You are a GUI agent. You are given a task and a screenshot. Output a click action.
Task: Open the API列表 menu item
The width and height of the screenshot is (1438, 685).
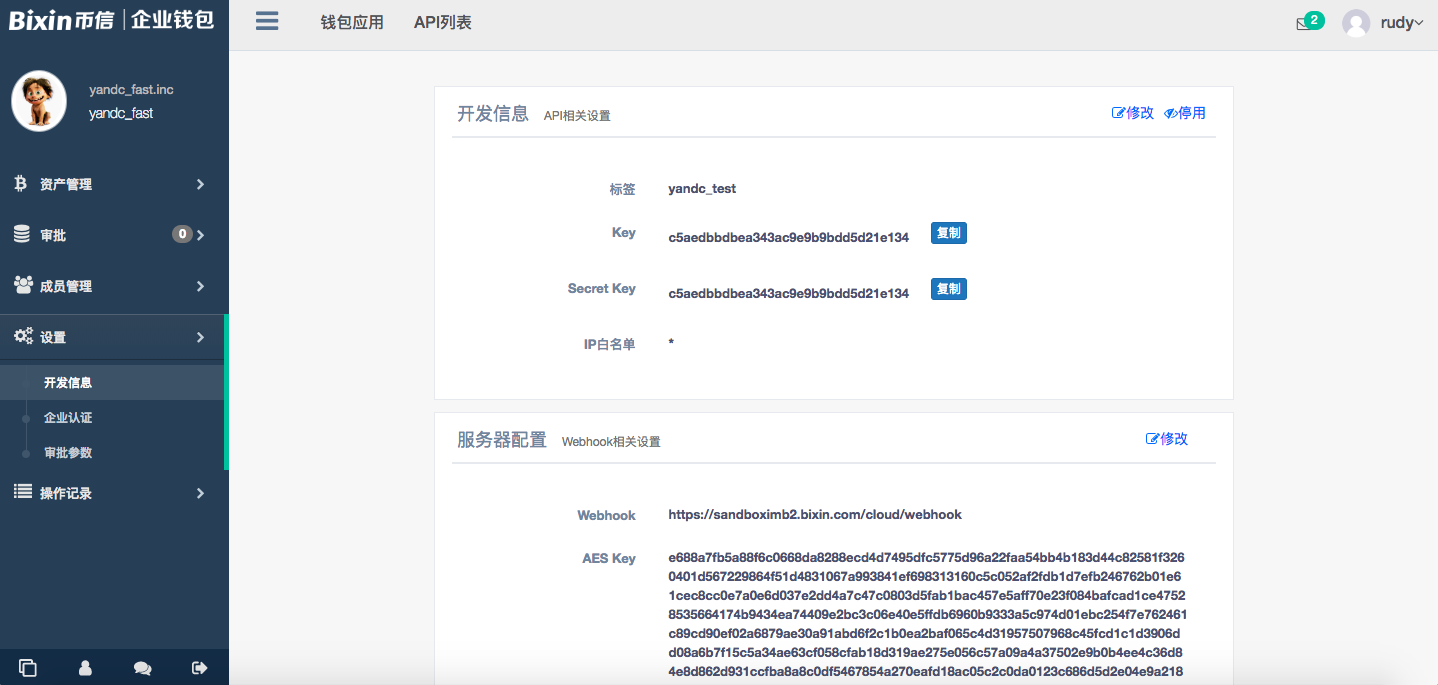pyautogui.click(x=442, y=22)
